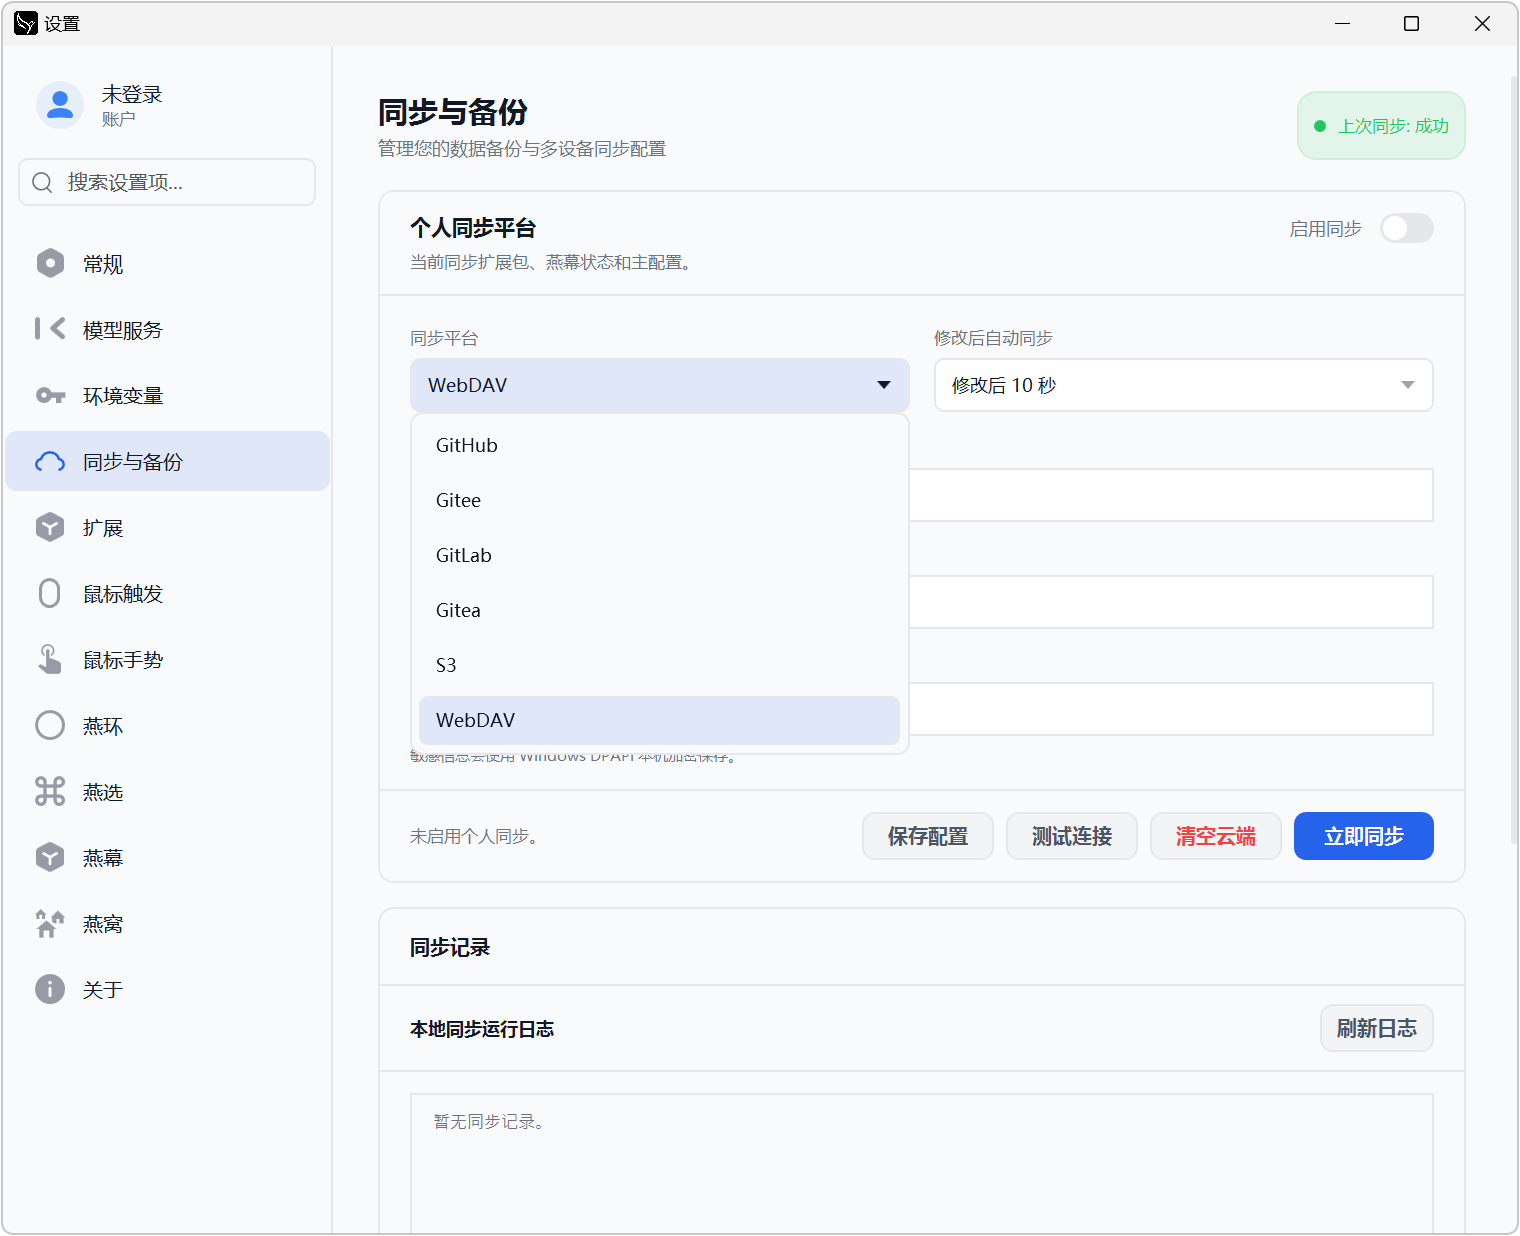Click the 鼠标手势 hand icon
This screenshot has width=1520, height=1236.
coord(50,659)
